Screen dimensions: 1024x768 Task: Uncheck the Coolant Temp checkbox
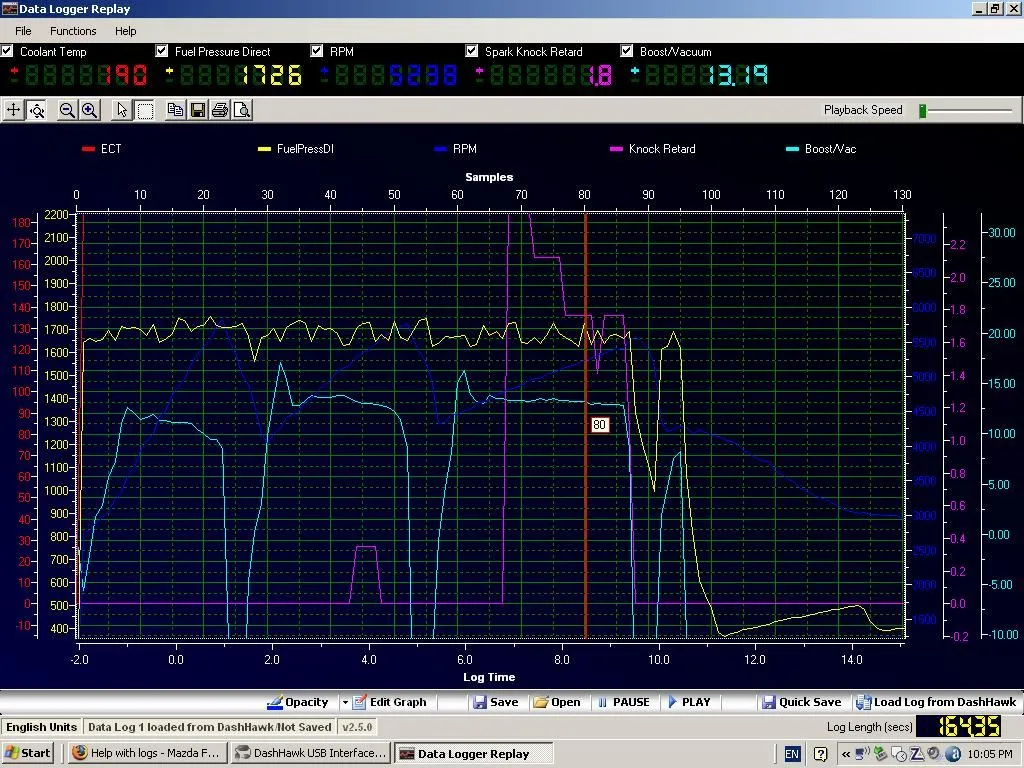(x=7, y=50)
